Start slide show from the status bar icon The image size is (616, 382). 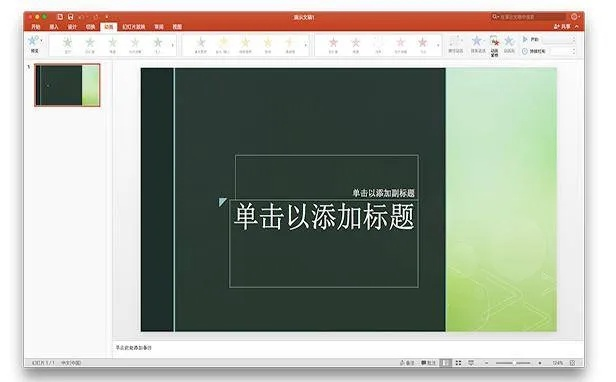[x=471, y=363]
